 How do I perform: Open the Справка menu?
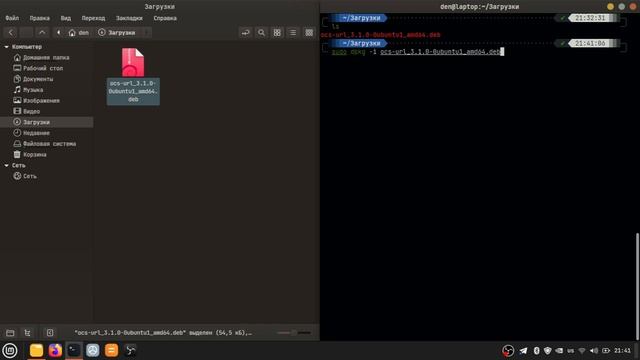[165, 18]
